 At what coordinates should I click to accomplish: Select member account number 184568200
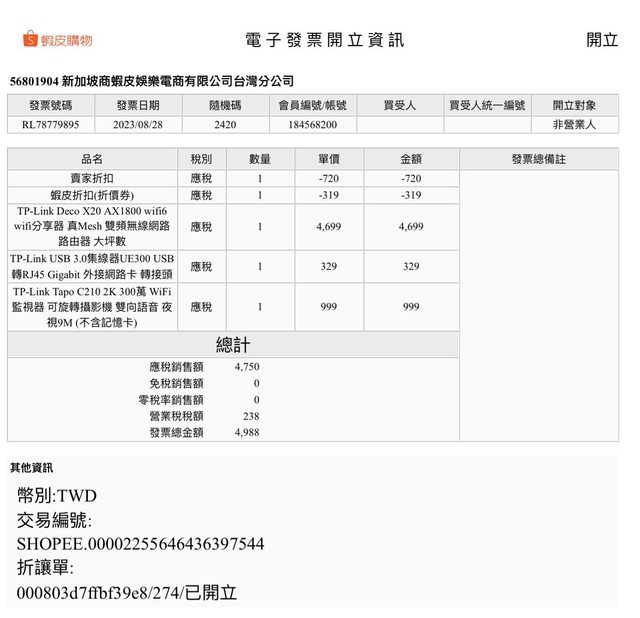coord(312,125)
